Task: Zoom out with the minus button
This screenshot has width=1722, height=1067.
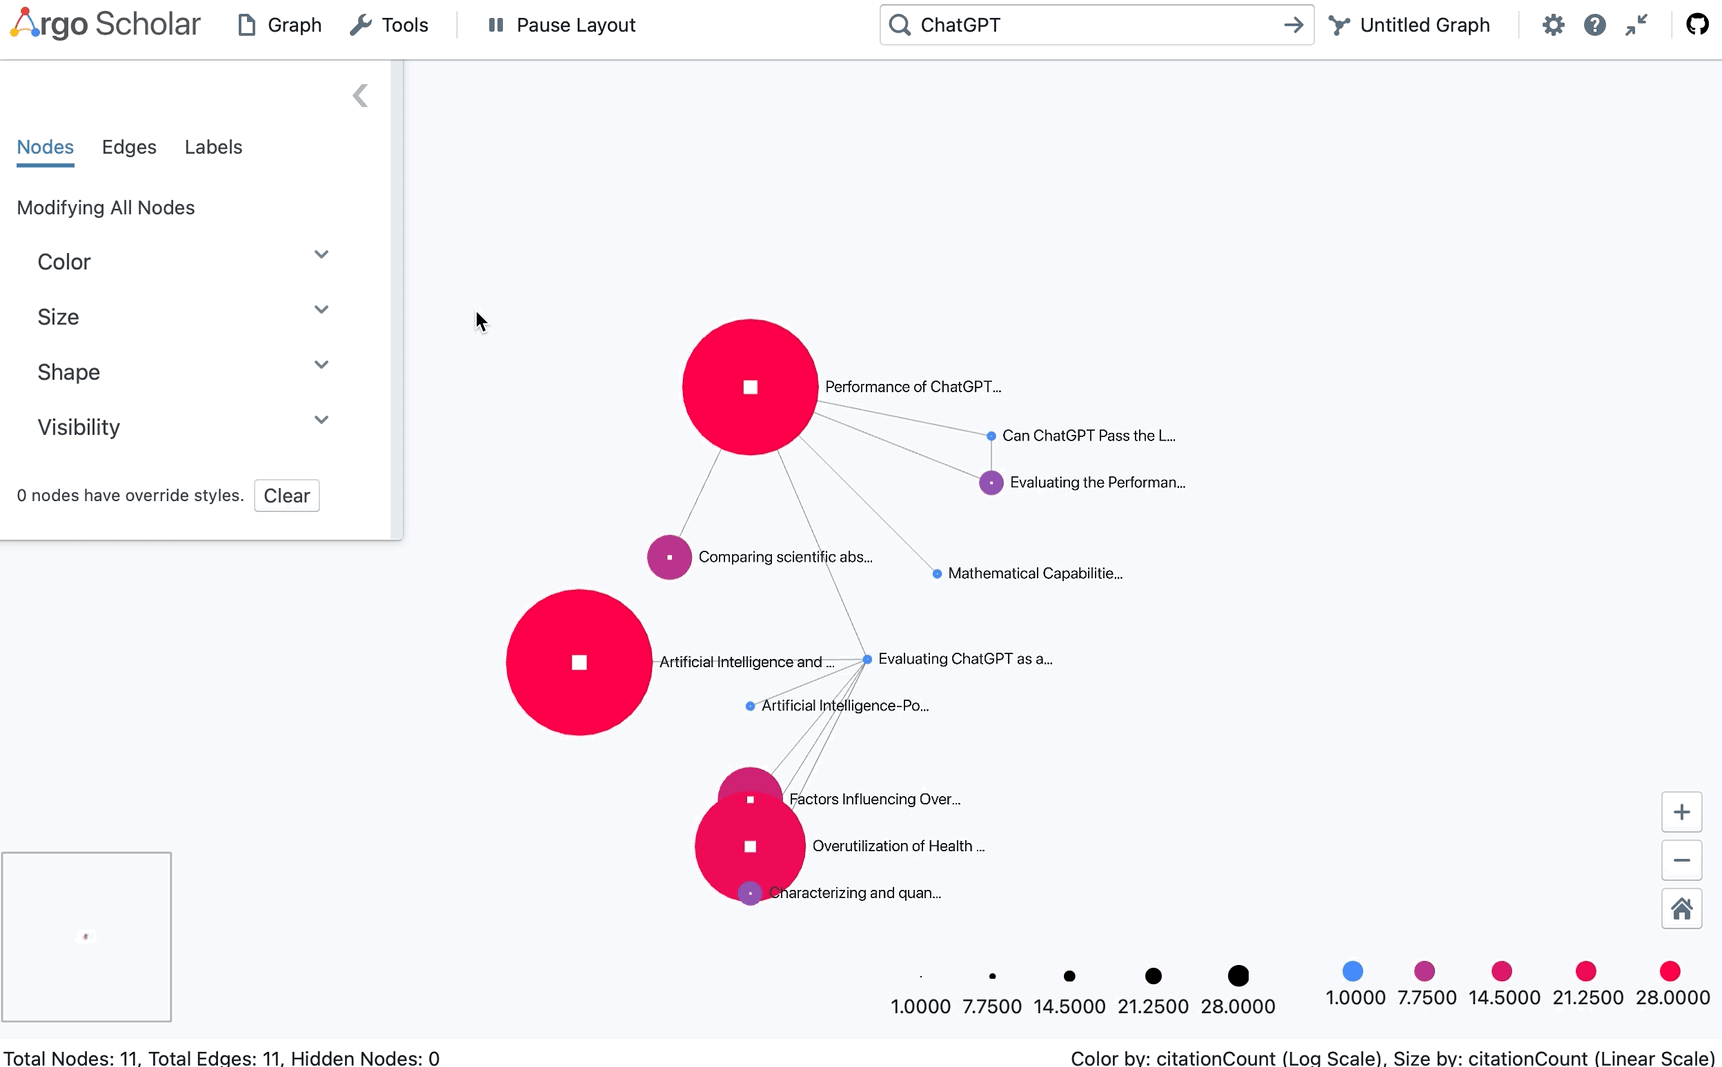Action: (1682, 860)
